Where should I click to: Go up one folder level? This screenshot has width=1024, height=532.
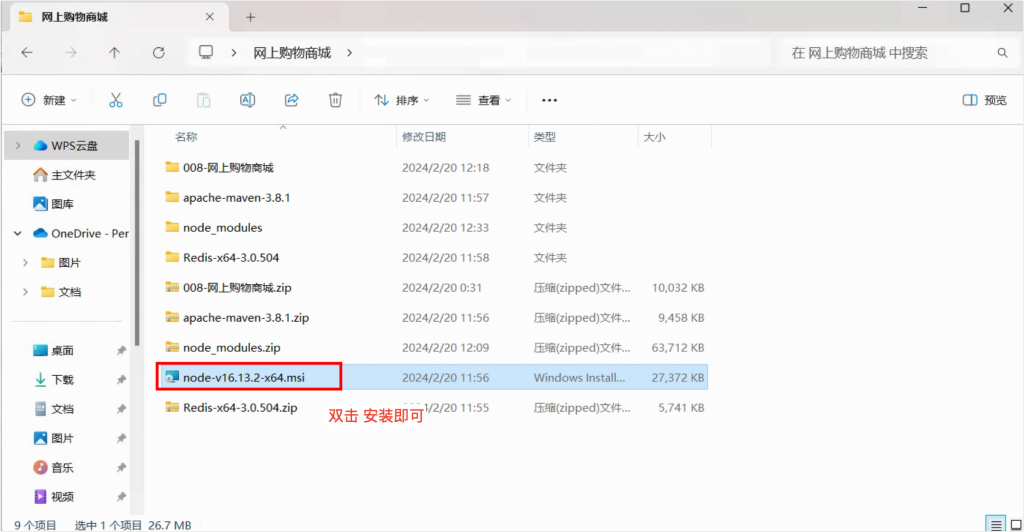(x=114, y=53)
